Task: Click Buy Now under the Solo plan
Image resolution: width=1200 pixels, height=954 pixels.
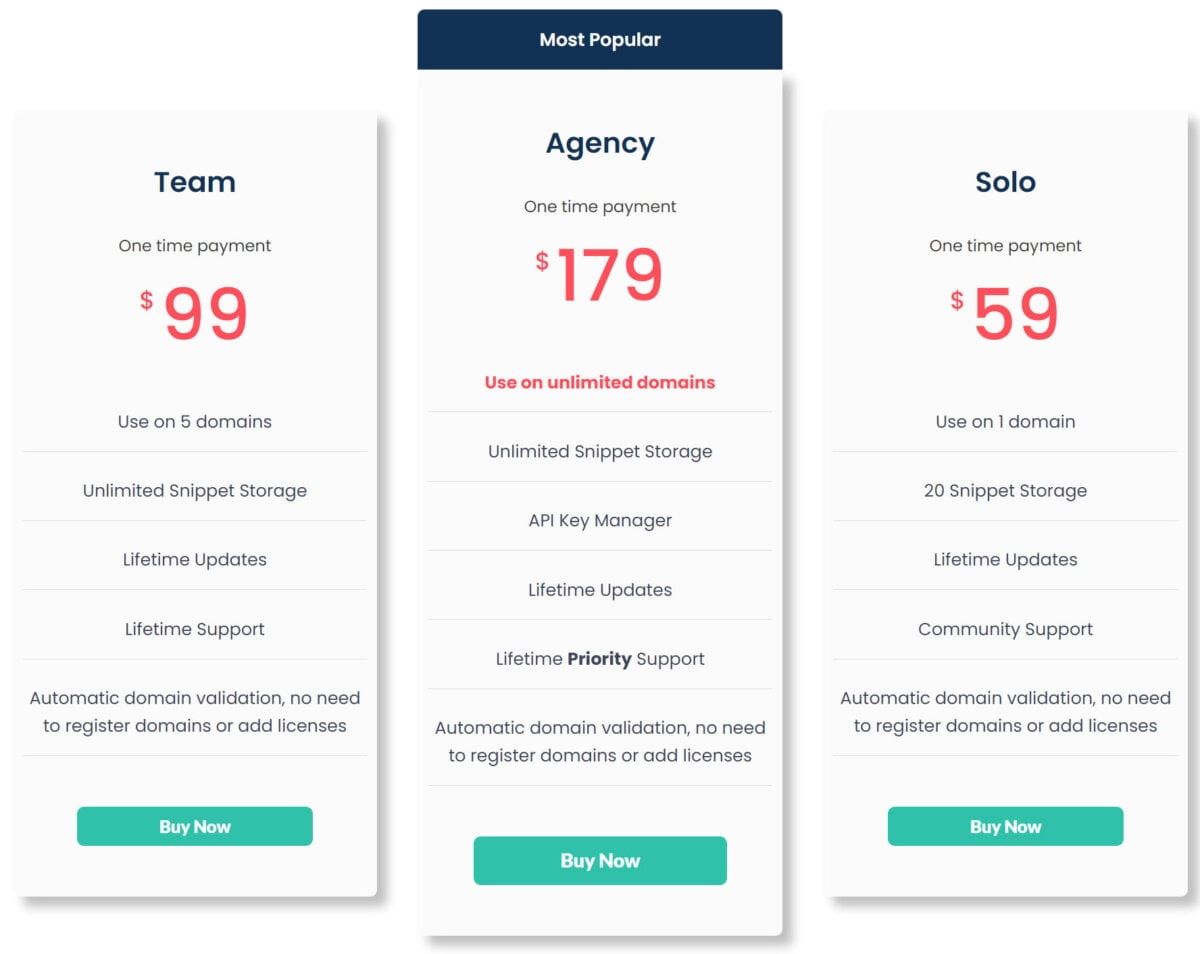Action: tap(1005, 826)
